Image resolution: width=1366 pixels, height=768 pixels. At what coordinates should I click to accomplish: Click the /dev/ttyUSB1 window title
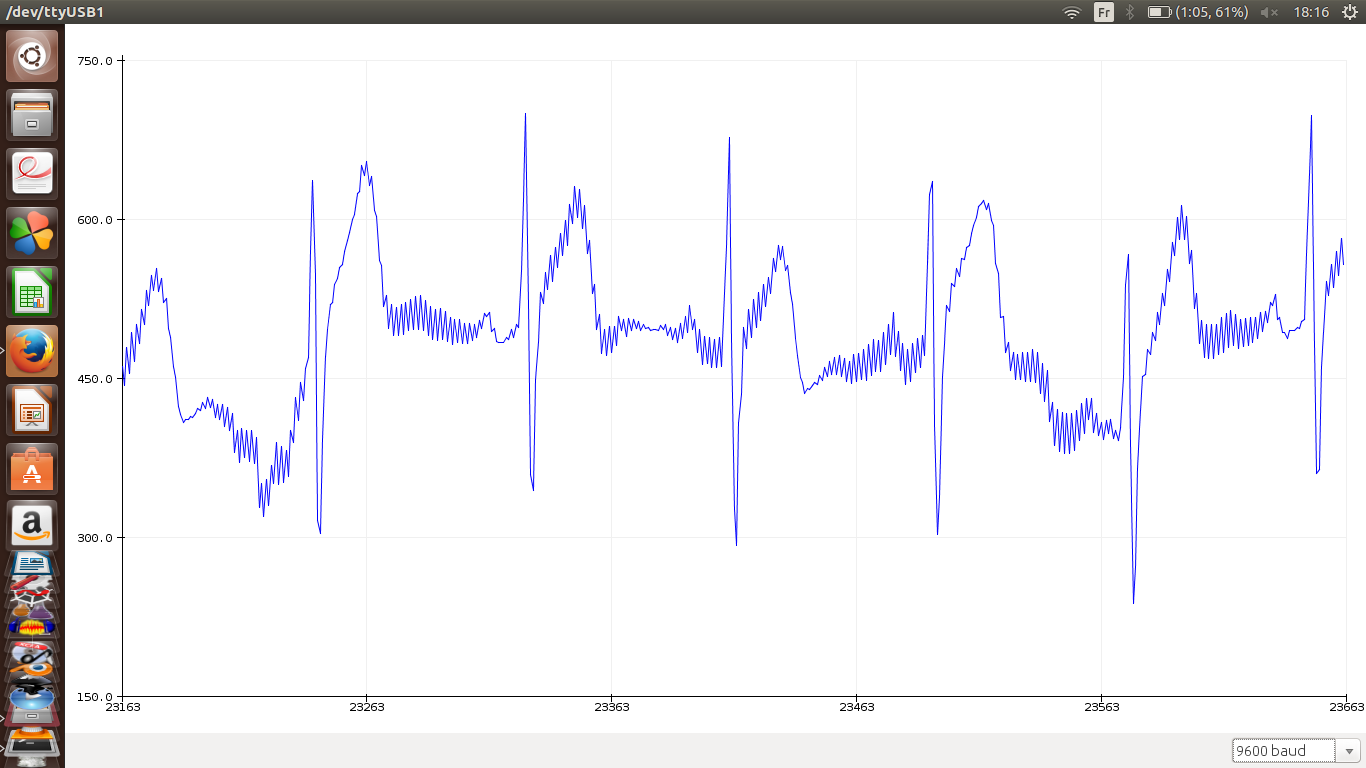(x=55, y=12)
